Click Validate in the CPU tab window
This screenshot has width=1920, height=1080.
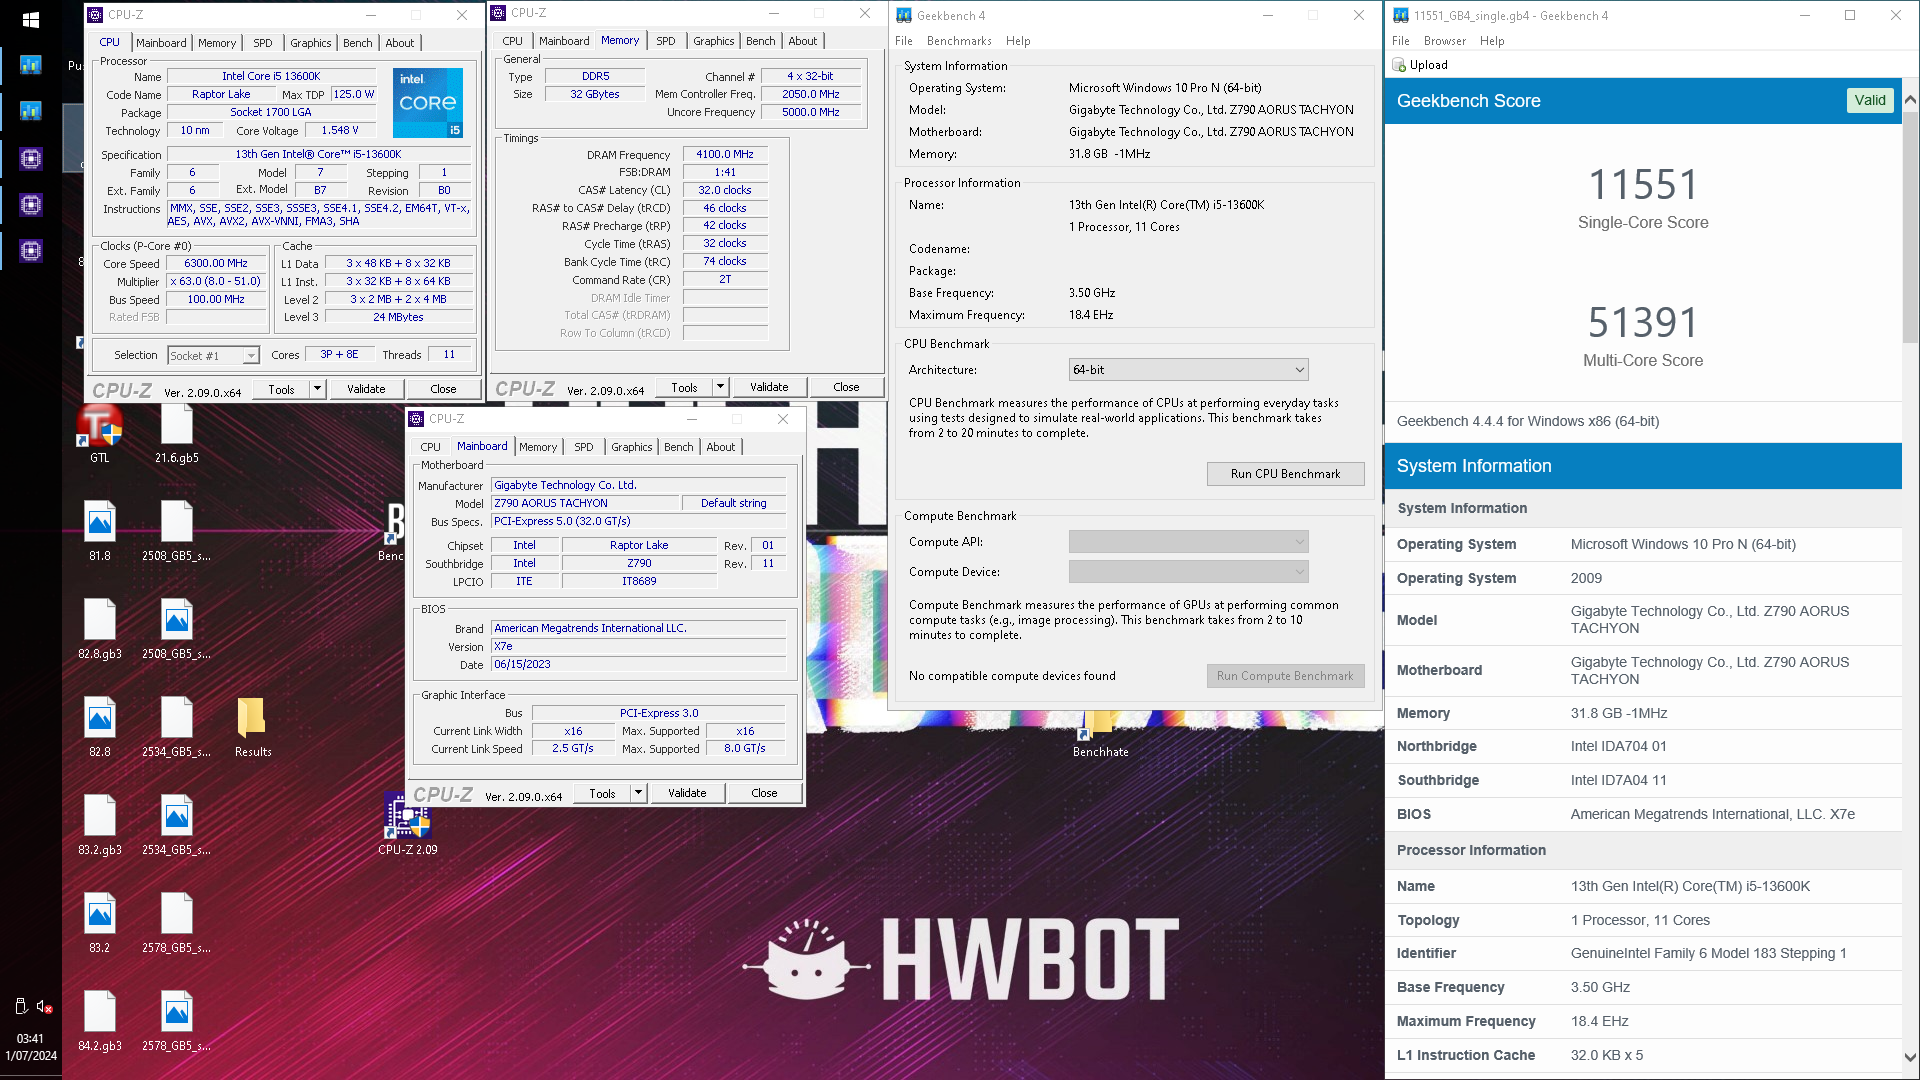click(x=366, y=389)
